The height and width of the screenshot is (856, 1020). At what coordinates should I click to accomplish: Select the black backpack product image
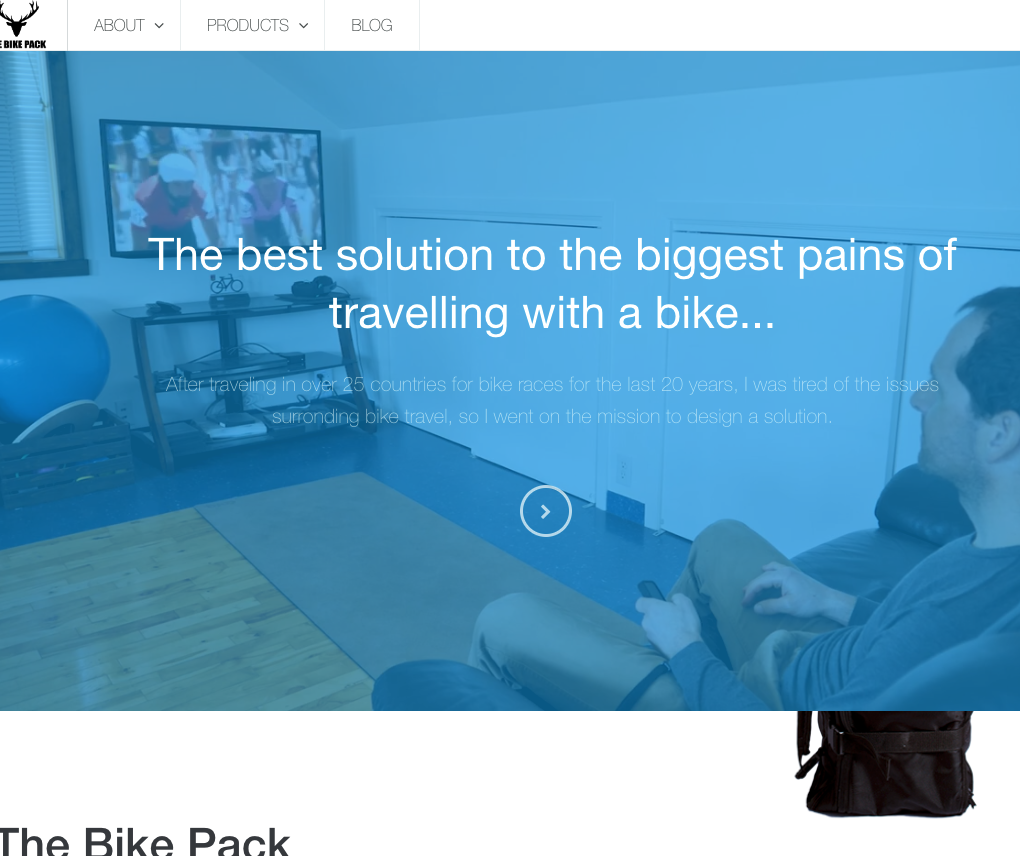click(886, 763)
